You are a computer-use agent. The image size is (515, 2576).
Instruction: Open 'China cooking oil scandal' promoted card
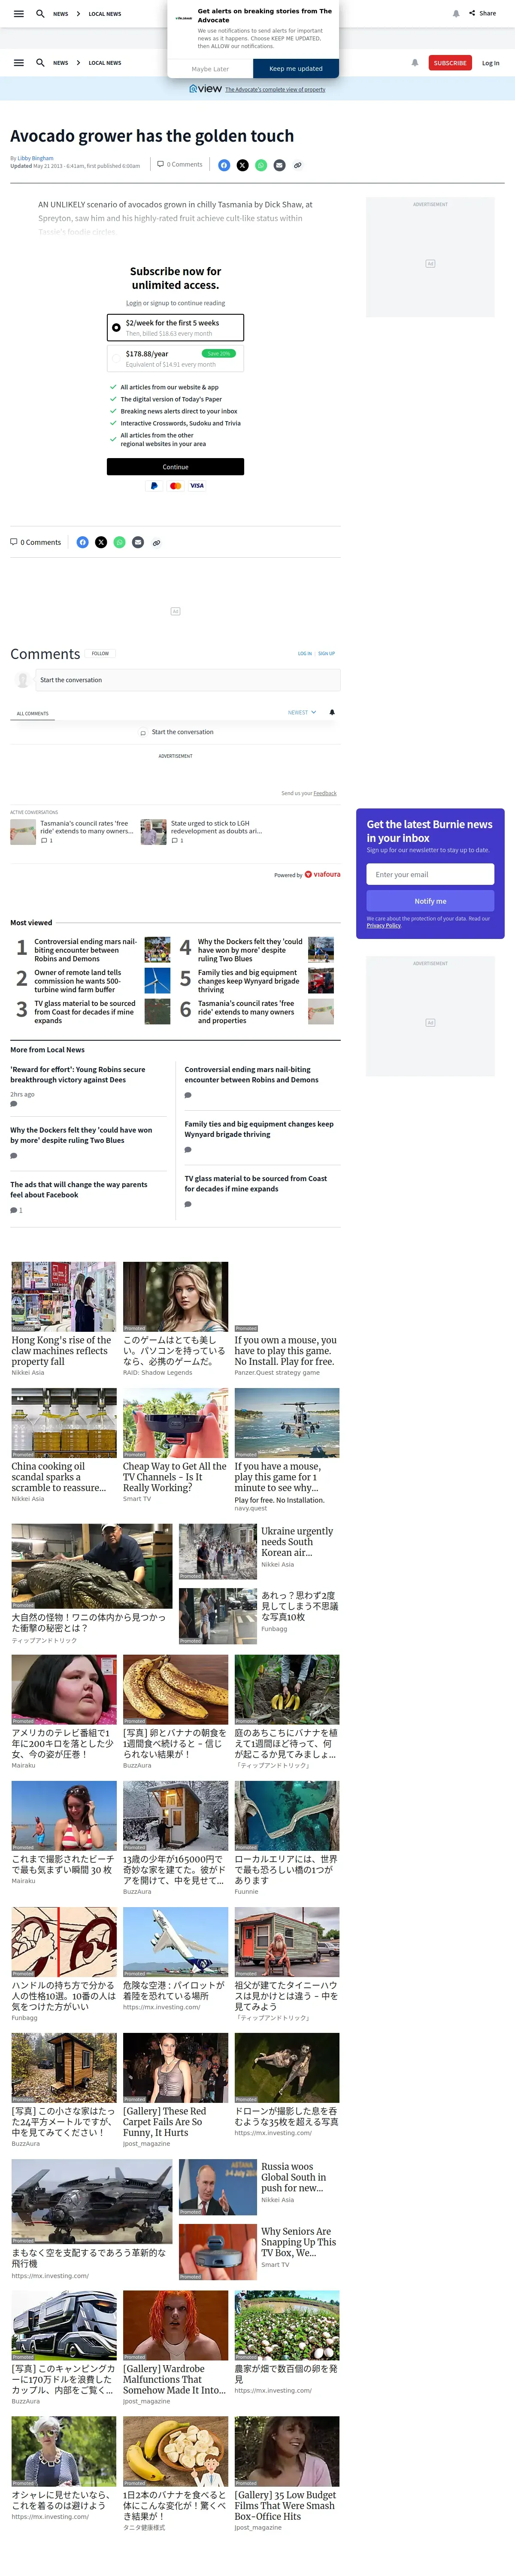[x=63, y=1445]
